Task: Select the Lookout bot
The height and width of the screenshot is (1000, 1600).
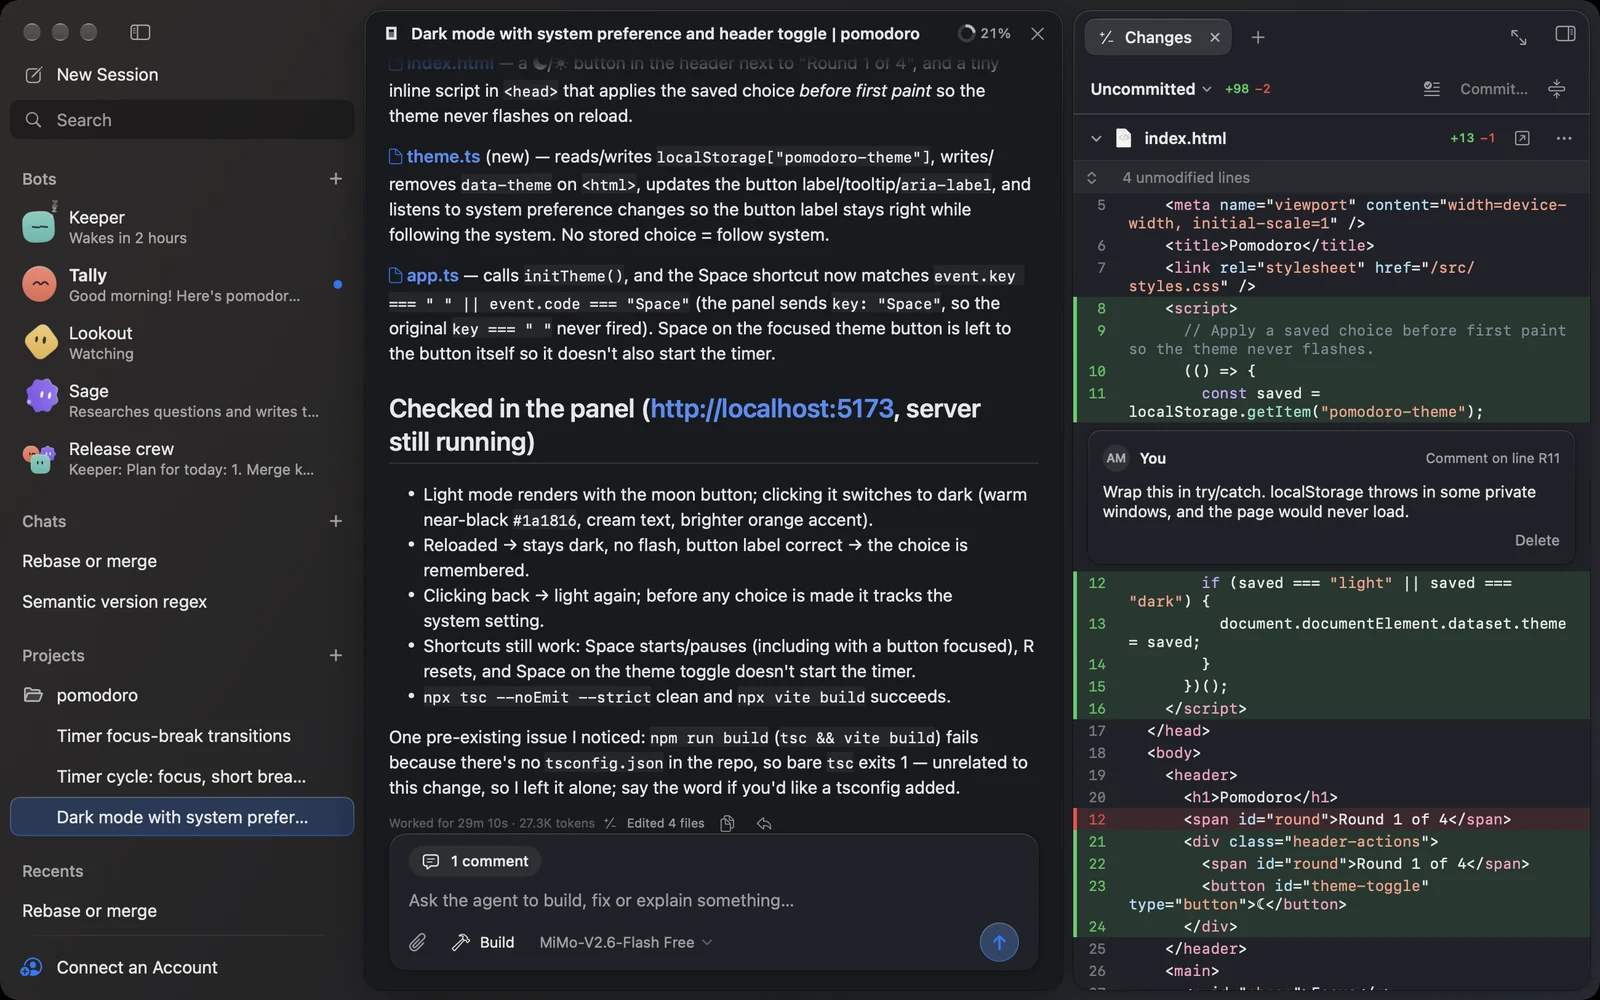Action: [x=182, y=343]
